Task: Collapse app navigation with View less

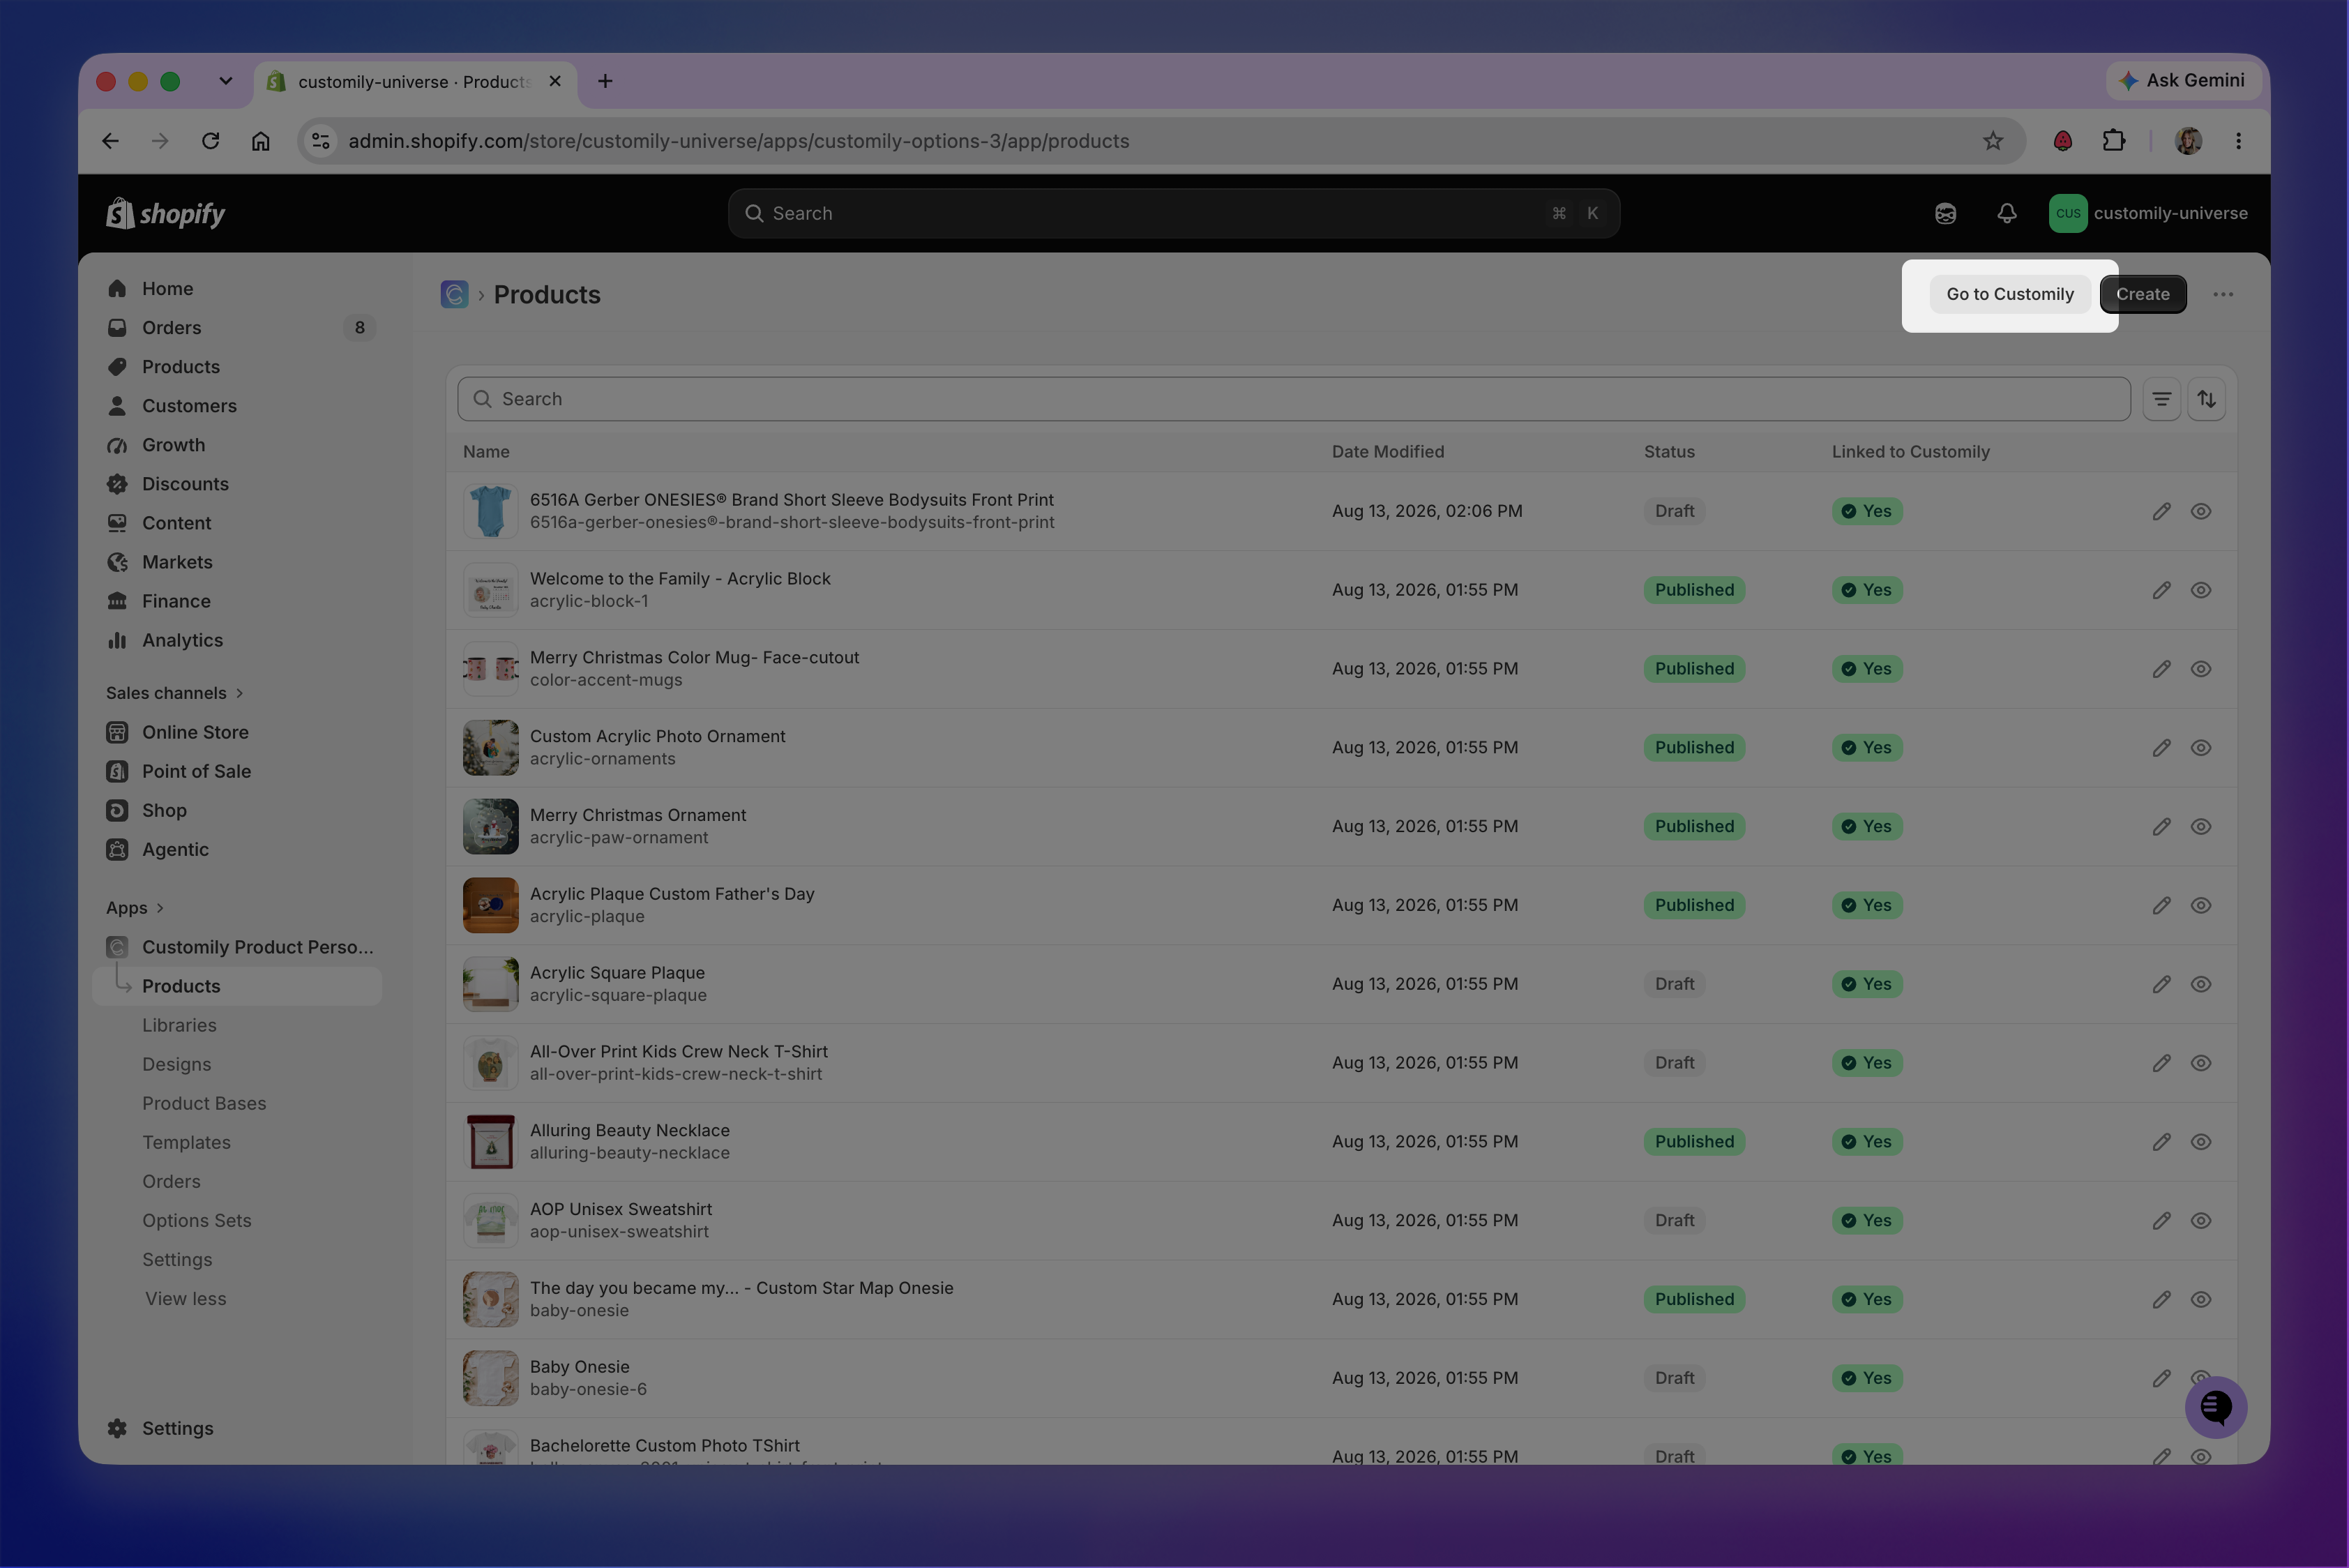Action: click(185, 1299)
